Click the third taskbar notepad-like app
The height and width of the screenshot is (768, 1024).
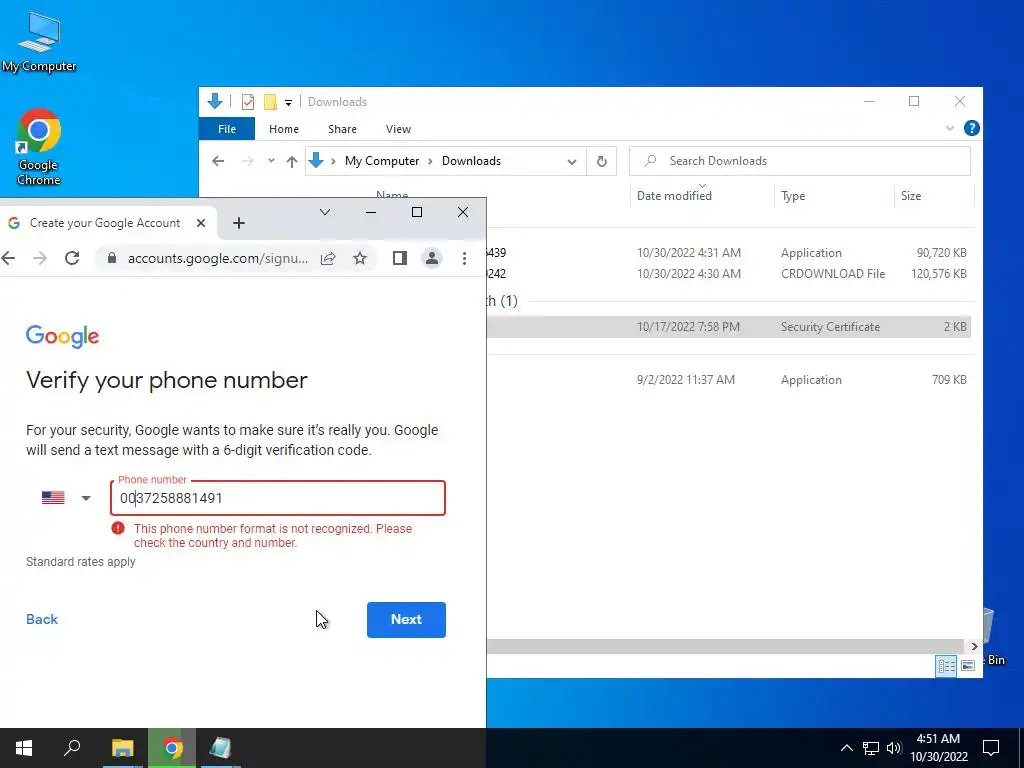(x=220, y=748)
